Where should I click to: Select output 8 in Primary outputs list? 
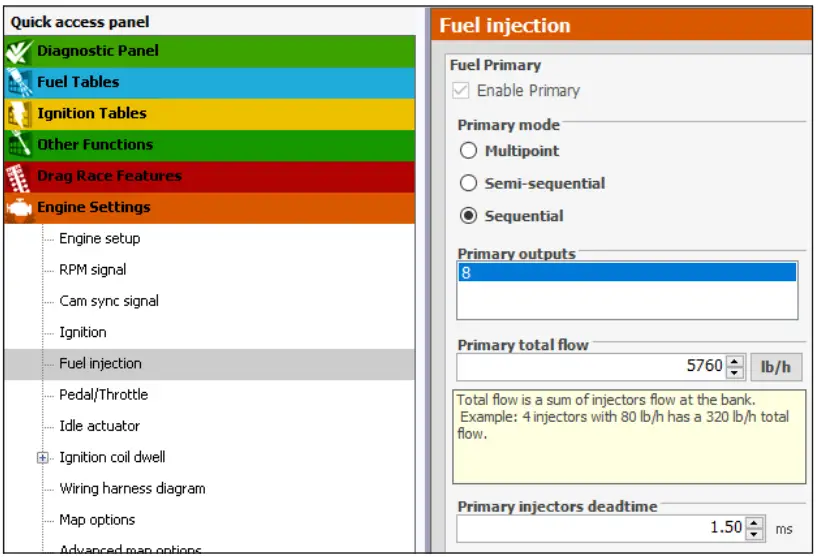point(626,273)
